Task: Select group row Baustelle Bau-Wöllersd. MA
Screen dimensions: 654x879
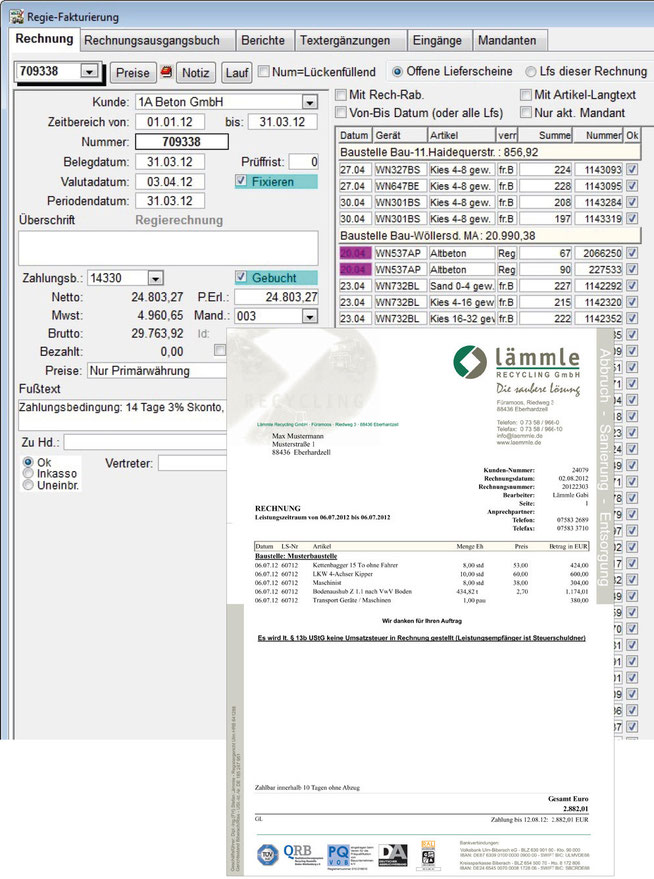Action: coord(489,236)
